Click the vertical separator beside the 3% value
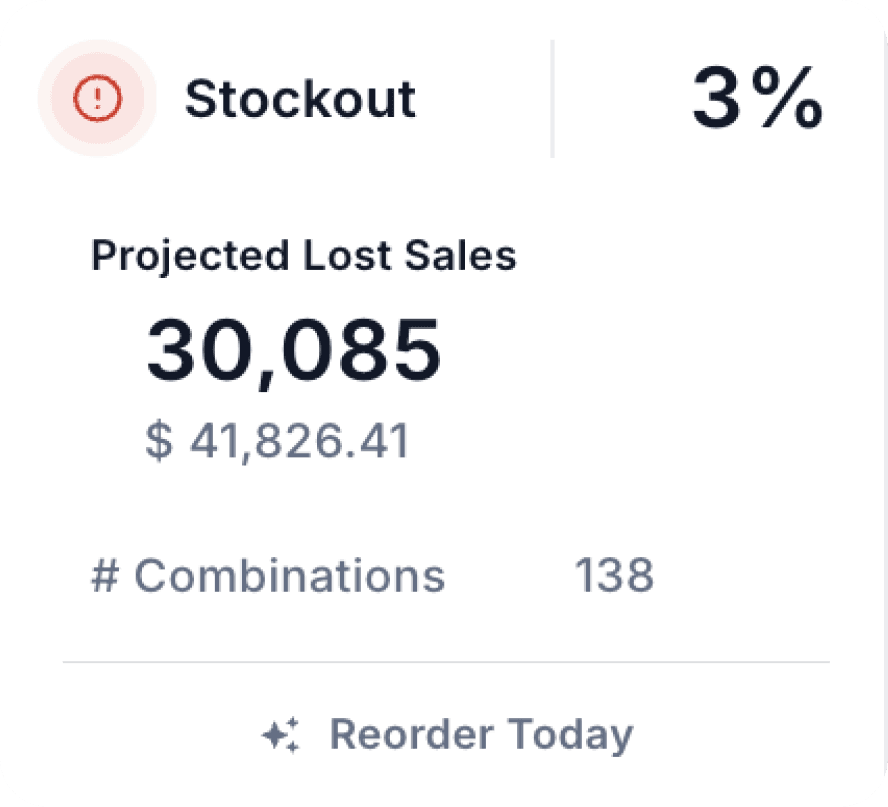 pos(552,100)
